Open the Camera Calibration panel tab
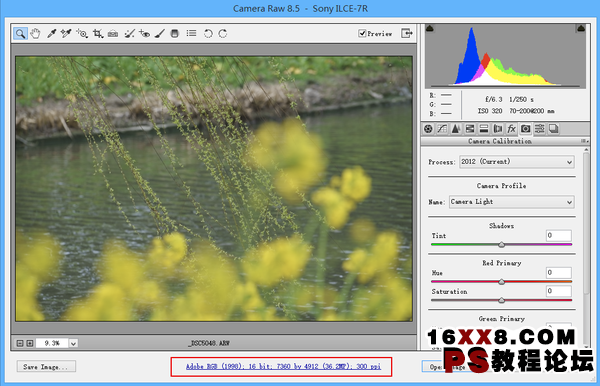This screenshot has height=386, width=600. coord(525,129)
